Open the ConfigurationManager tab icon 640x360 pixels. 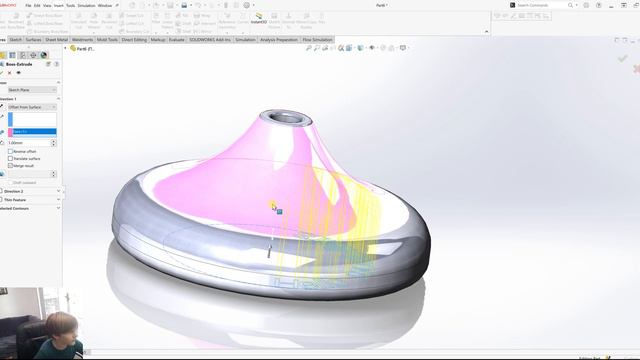[x=23, y=55]
